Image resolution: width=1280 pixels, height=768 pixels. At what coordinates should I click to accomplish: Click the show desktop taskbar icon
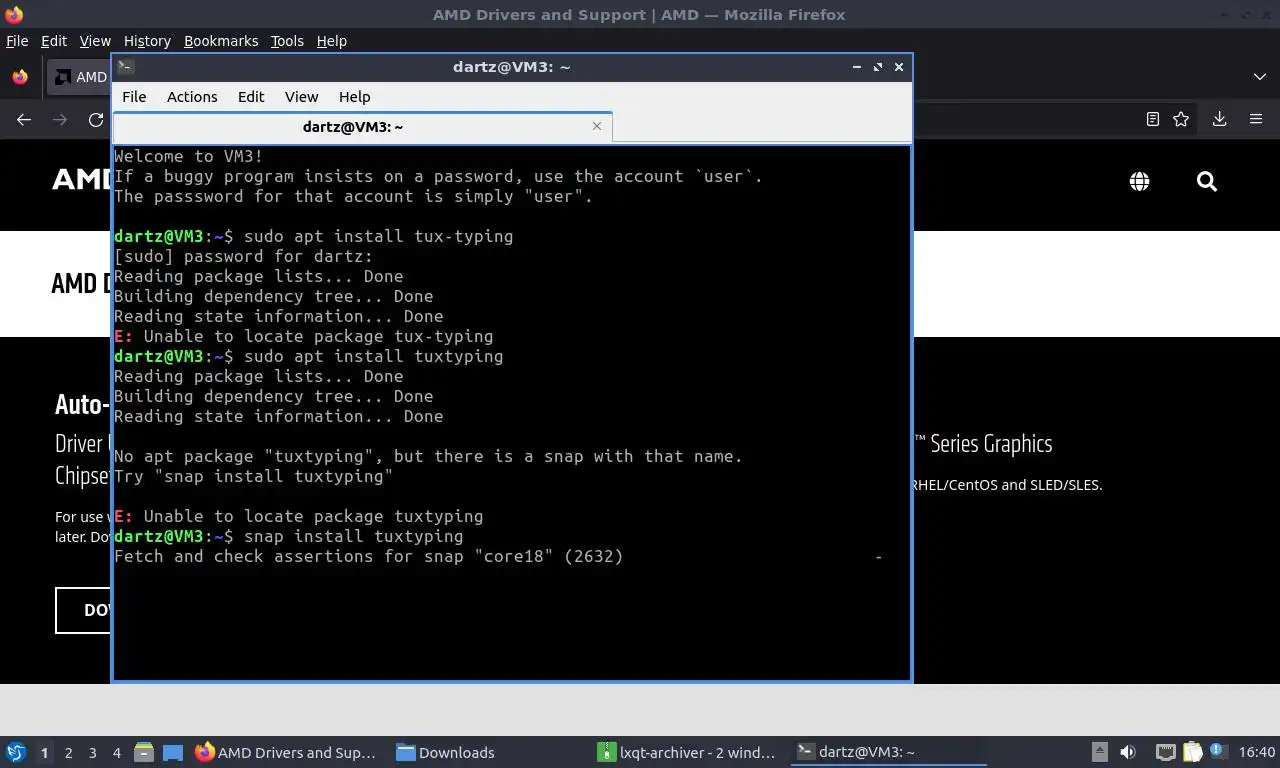(x=173, y=752)
